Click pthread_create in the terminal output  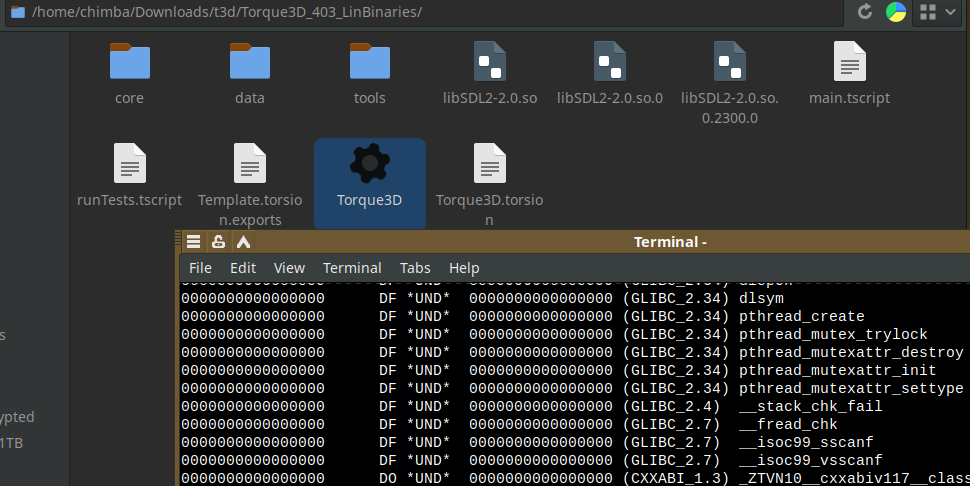pos(802,317)
